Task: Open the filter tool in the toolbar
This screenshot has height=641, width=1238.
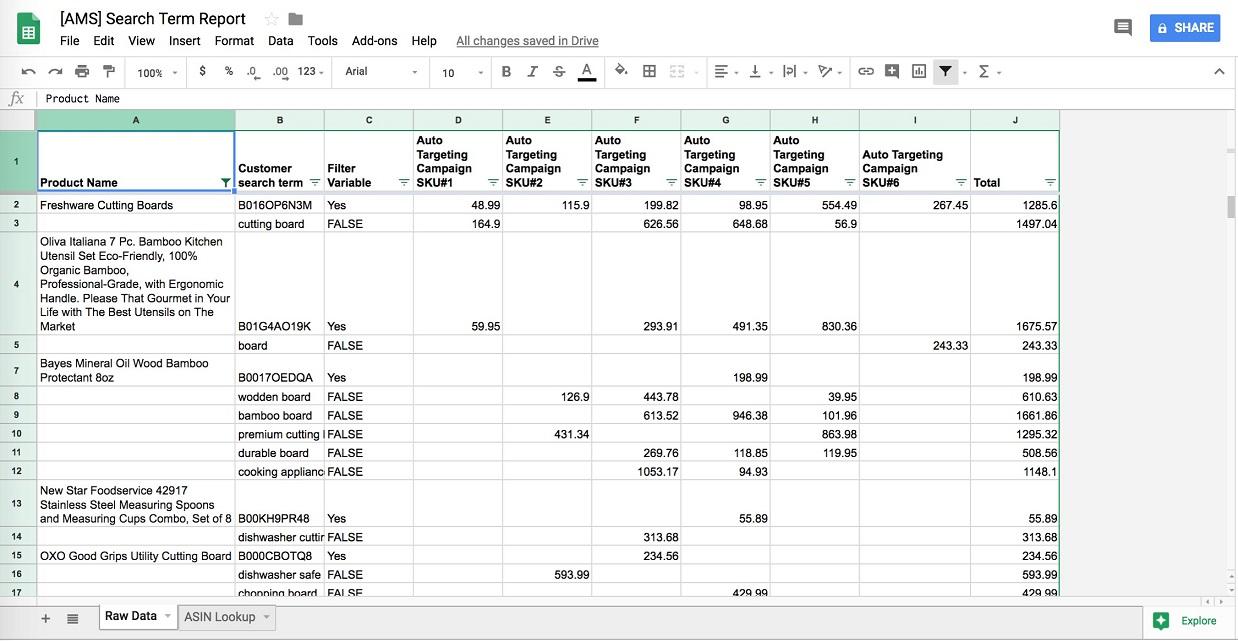Action: pyautogui.click(x=945, y=71)
